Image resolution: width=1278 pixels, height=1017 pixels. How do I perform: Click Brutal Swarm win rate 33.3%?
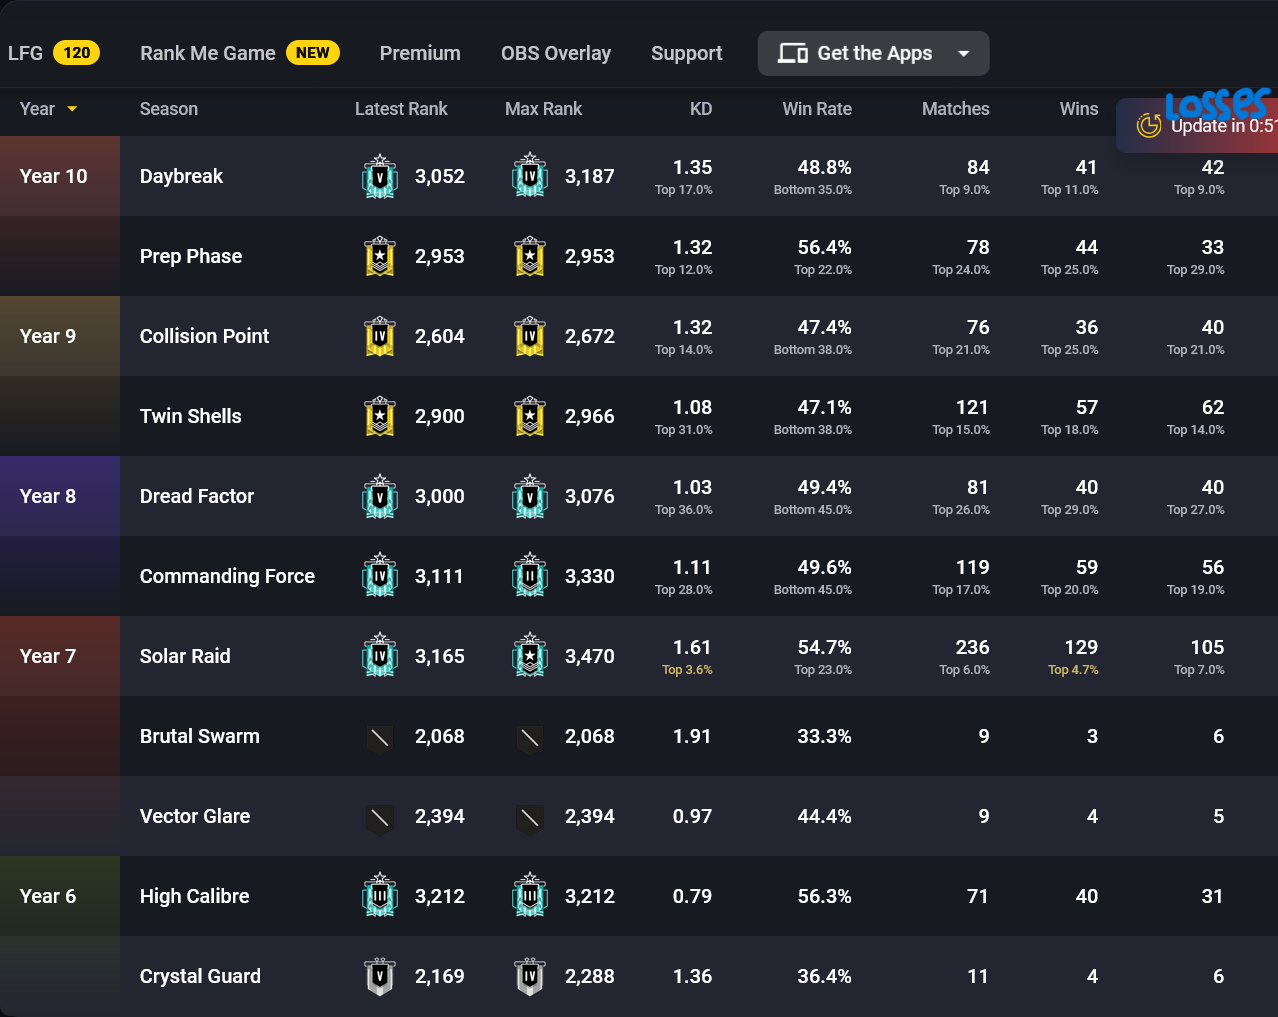tap(824, 736)
